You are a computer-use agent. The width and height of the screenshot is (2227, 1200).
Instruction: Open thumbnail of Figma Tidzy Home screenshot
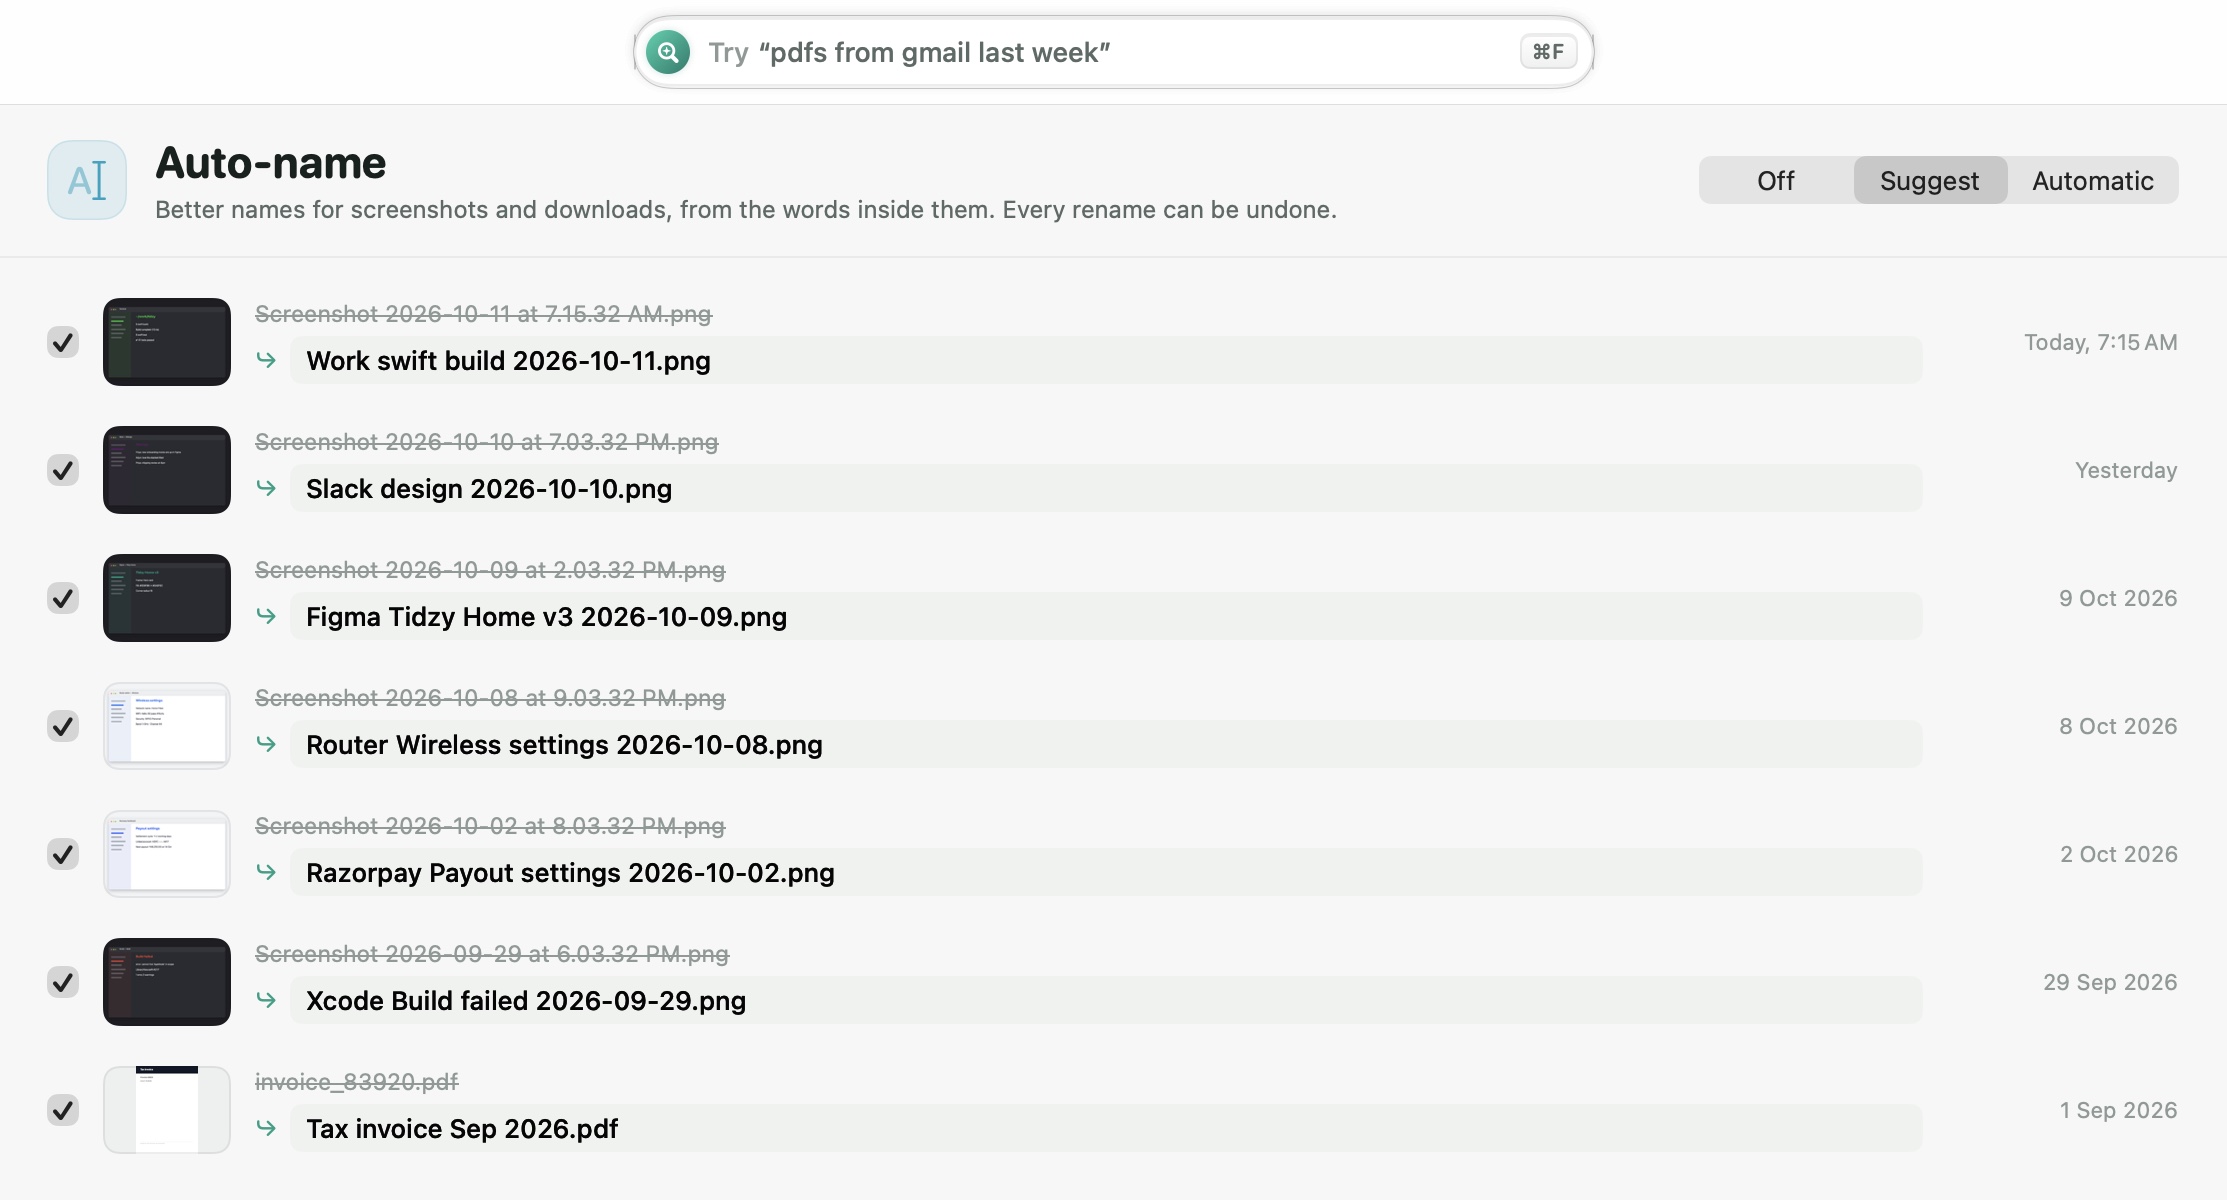[x=167, y=598]
